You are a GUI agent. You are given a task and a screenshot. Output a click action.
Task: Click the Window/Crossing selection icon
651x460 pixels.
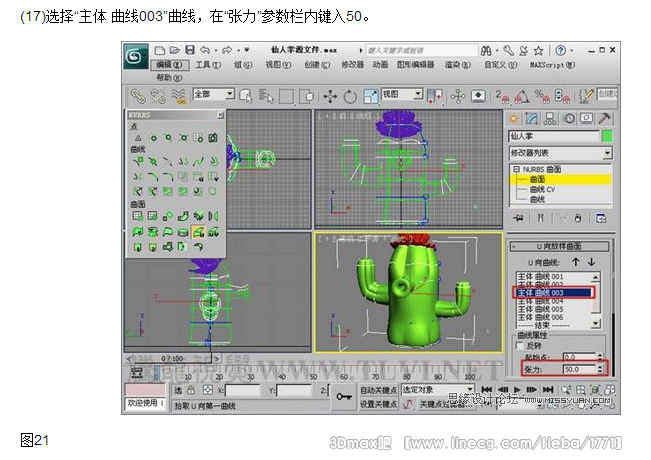click(307, 96)
